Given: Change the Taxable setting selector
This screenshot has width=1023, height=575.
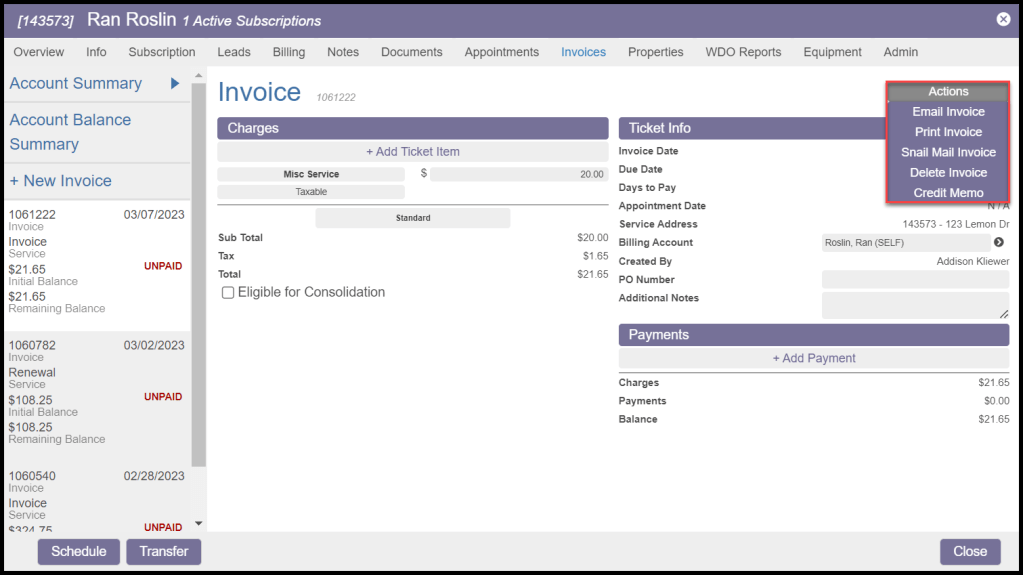Looking at the screenshot, I should tap(311, 192).
